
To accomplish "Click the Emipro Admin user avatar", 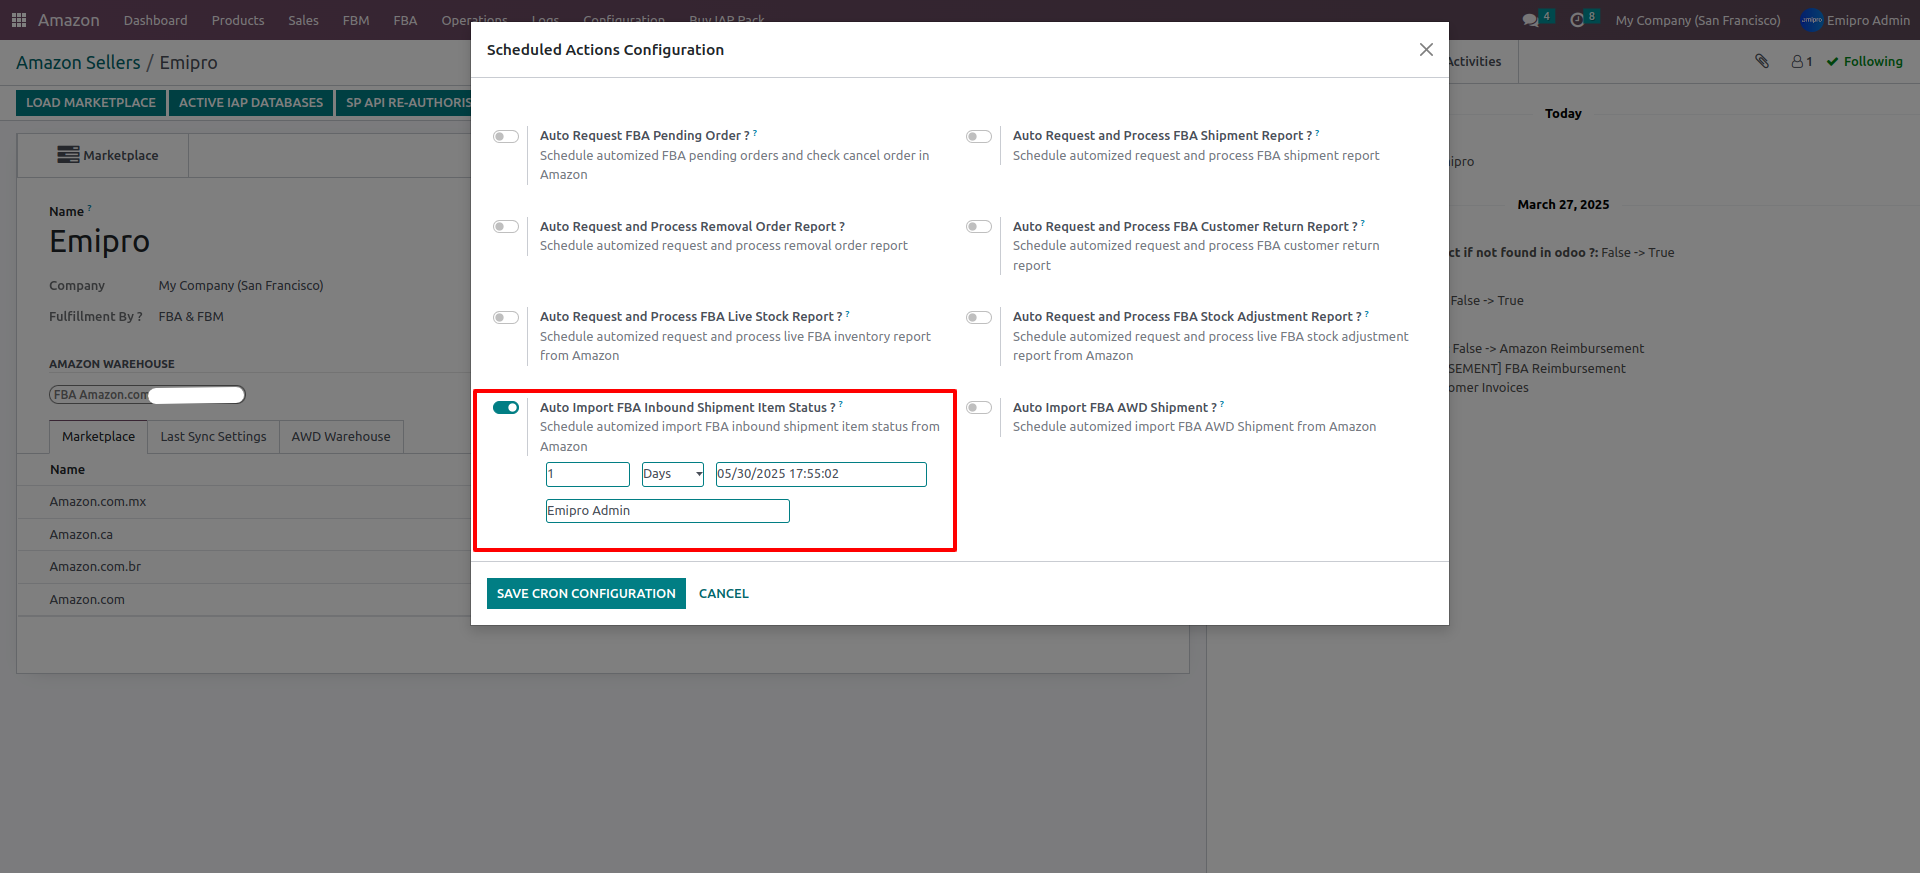I will [x=1811, y=20].
